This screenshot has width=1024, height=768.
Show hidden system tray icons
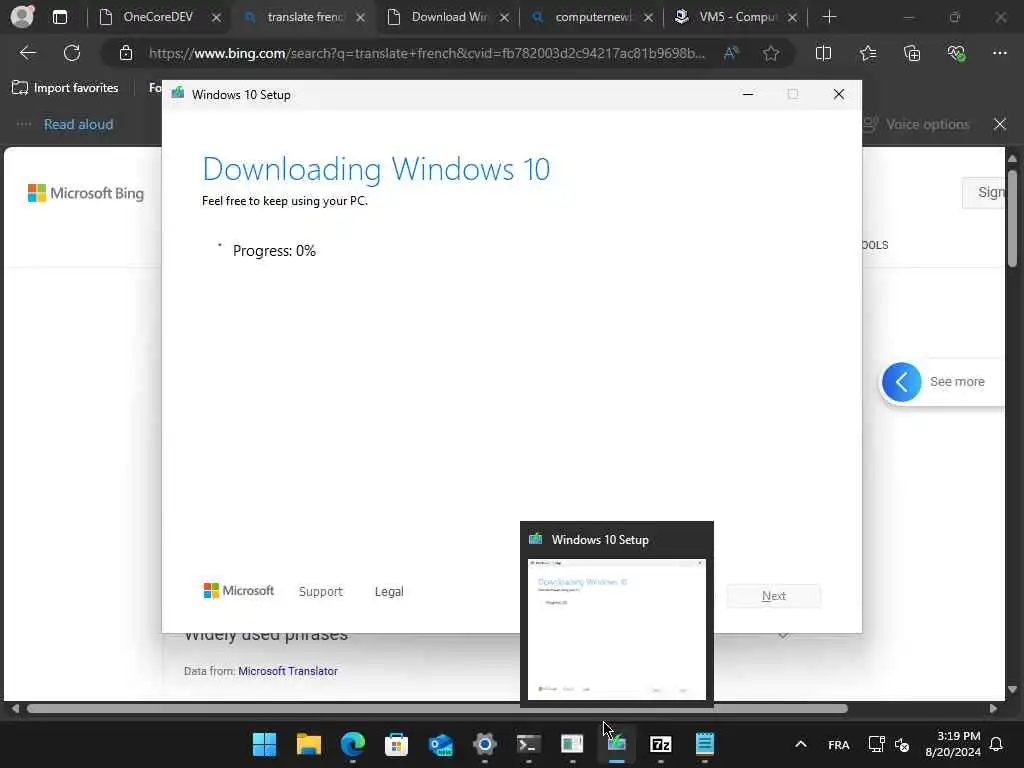pos(801,744)
